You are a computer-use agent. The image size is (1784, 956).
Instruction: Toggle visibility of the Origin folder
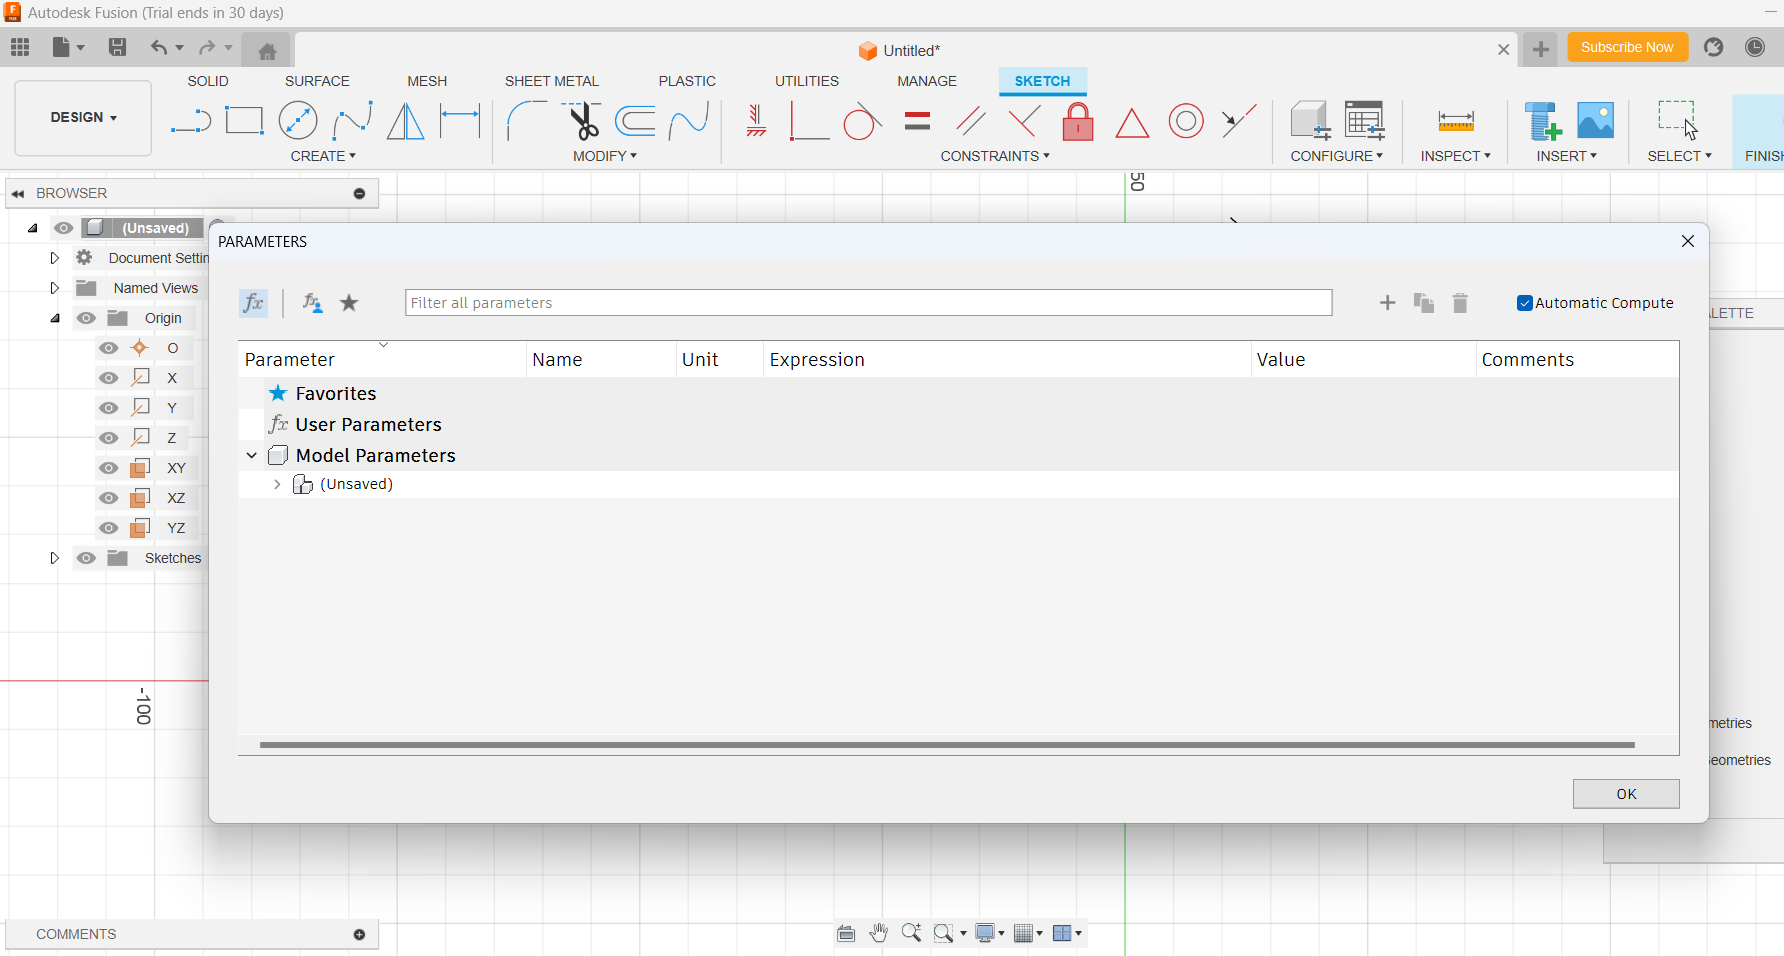pyautogui.click(x=87, y=318)
